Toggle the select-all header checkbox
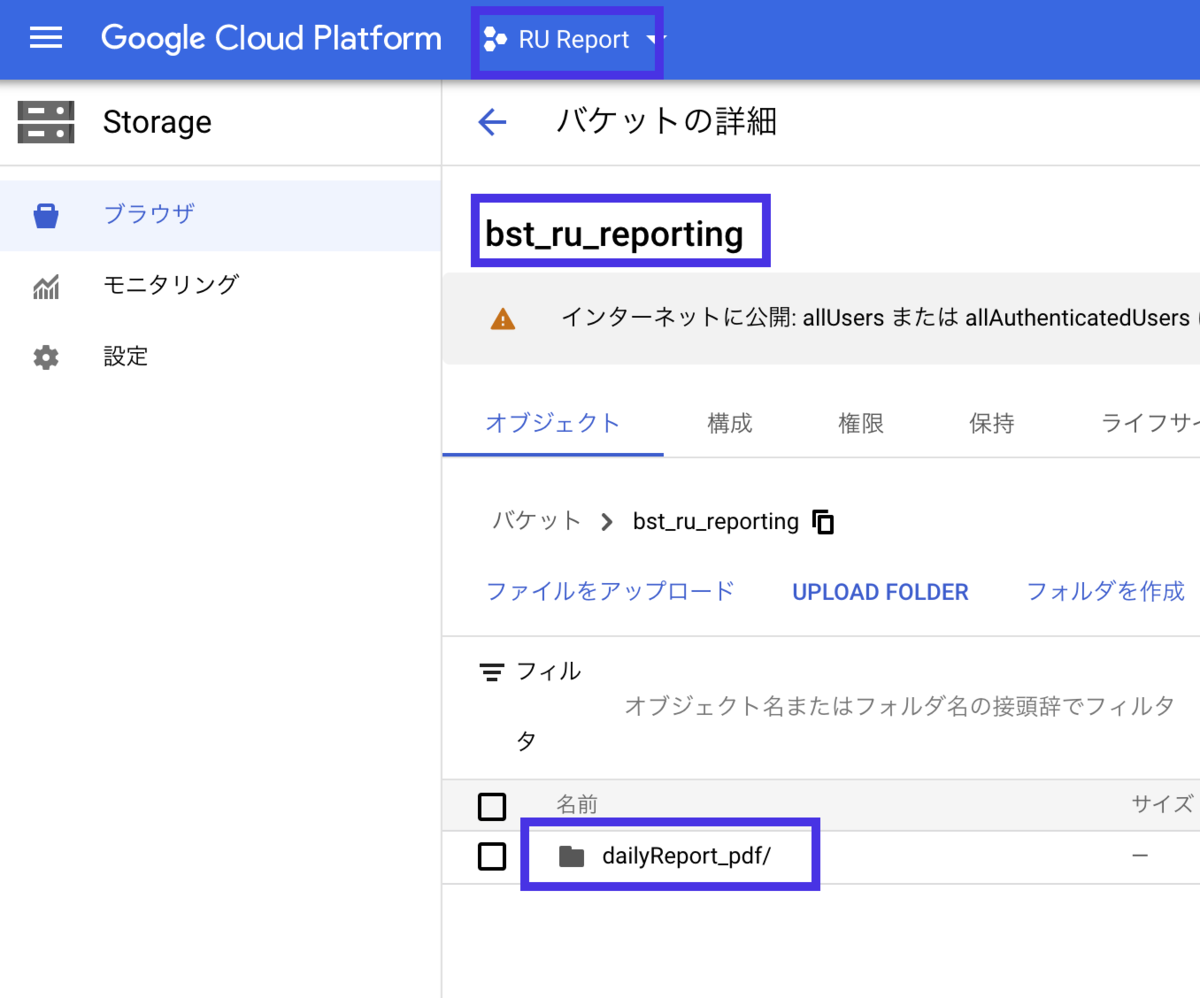This screenshot has height=998, width=1200. pos(492,805)
